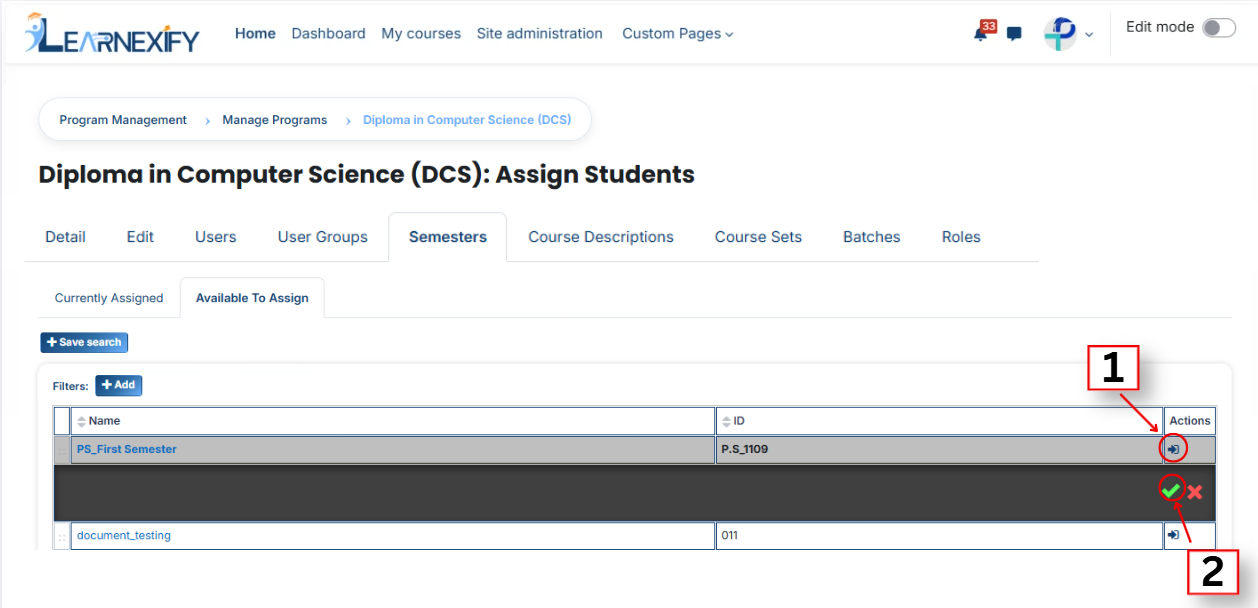Click assign icon for document_testing row
This screenshot has width=1258, height=608.
tap(1173, 535)
